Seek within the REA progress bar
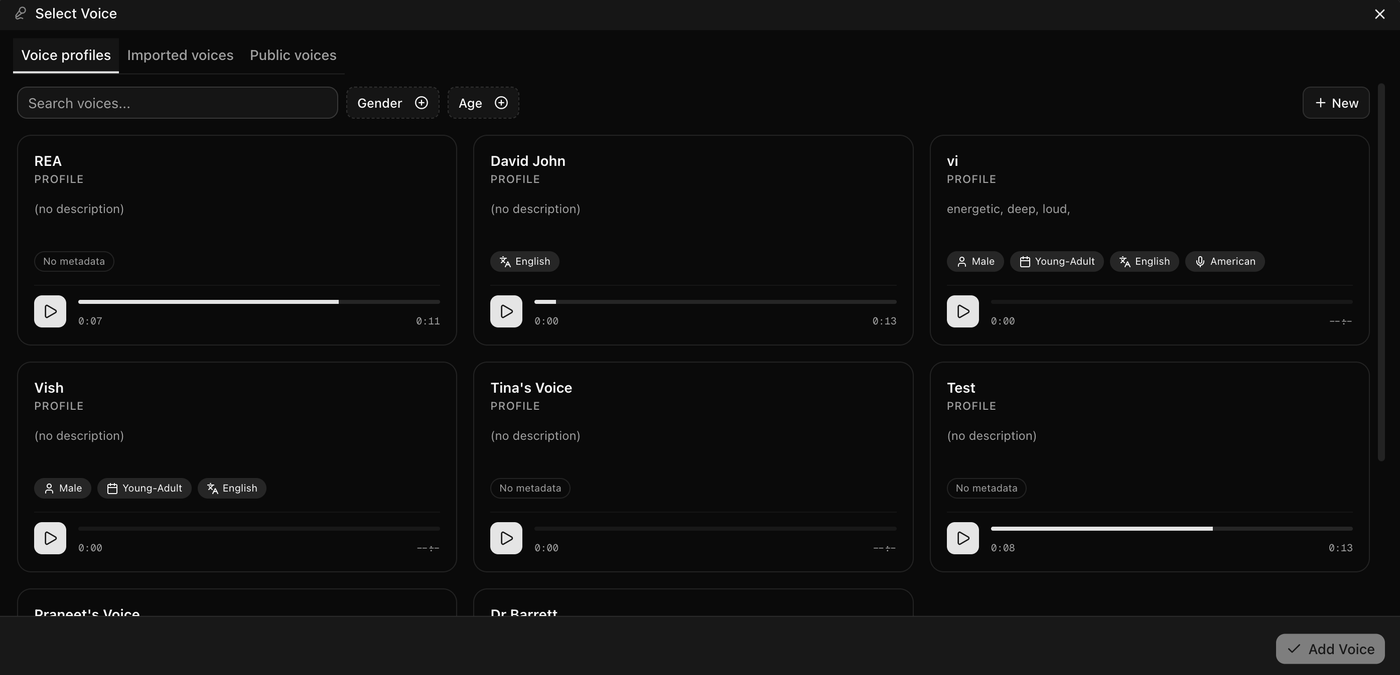The image size is (1400, 675). pos(259,302)
